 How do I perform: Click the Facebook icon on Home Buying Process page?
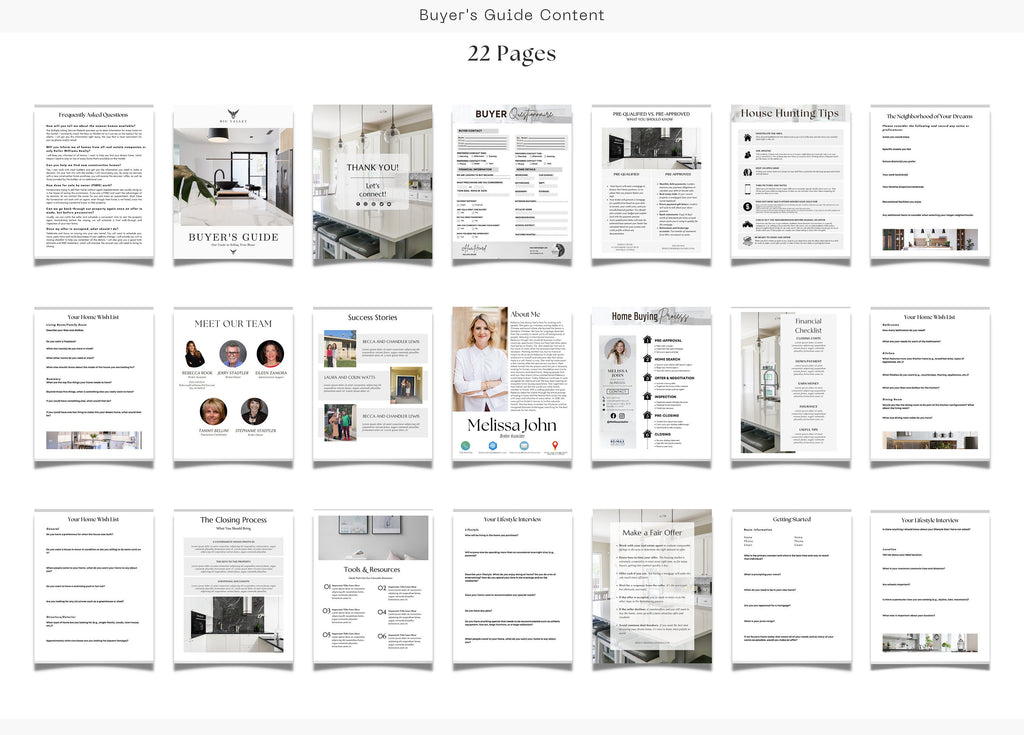pyautogui.click(x=613, y=416)
